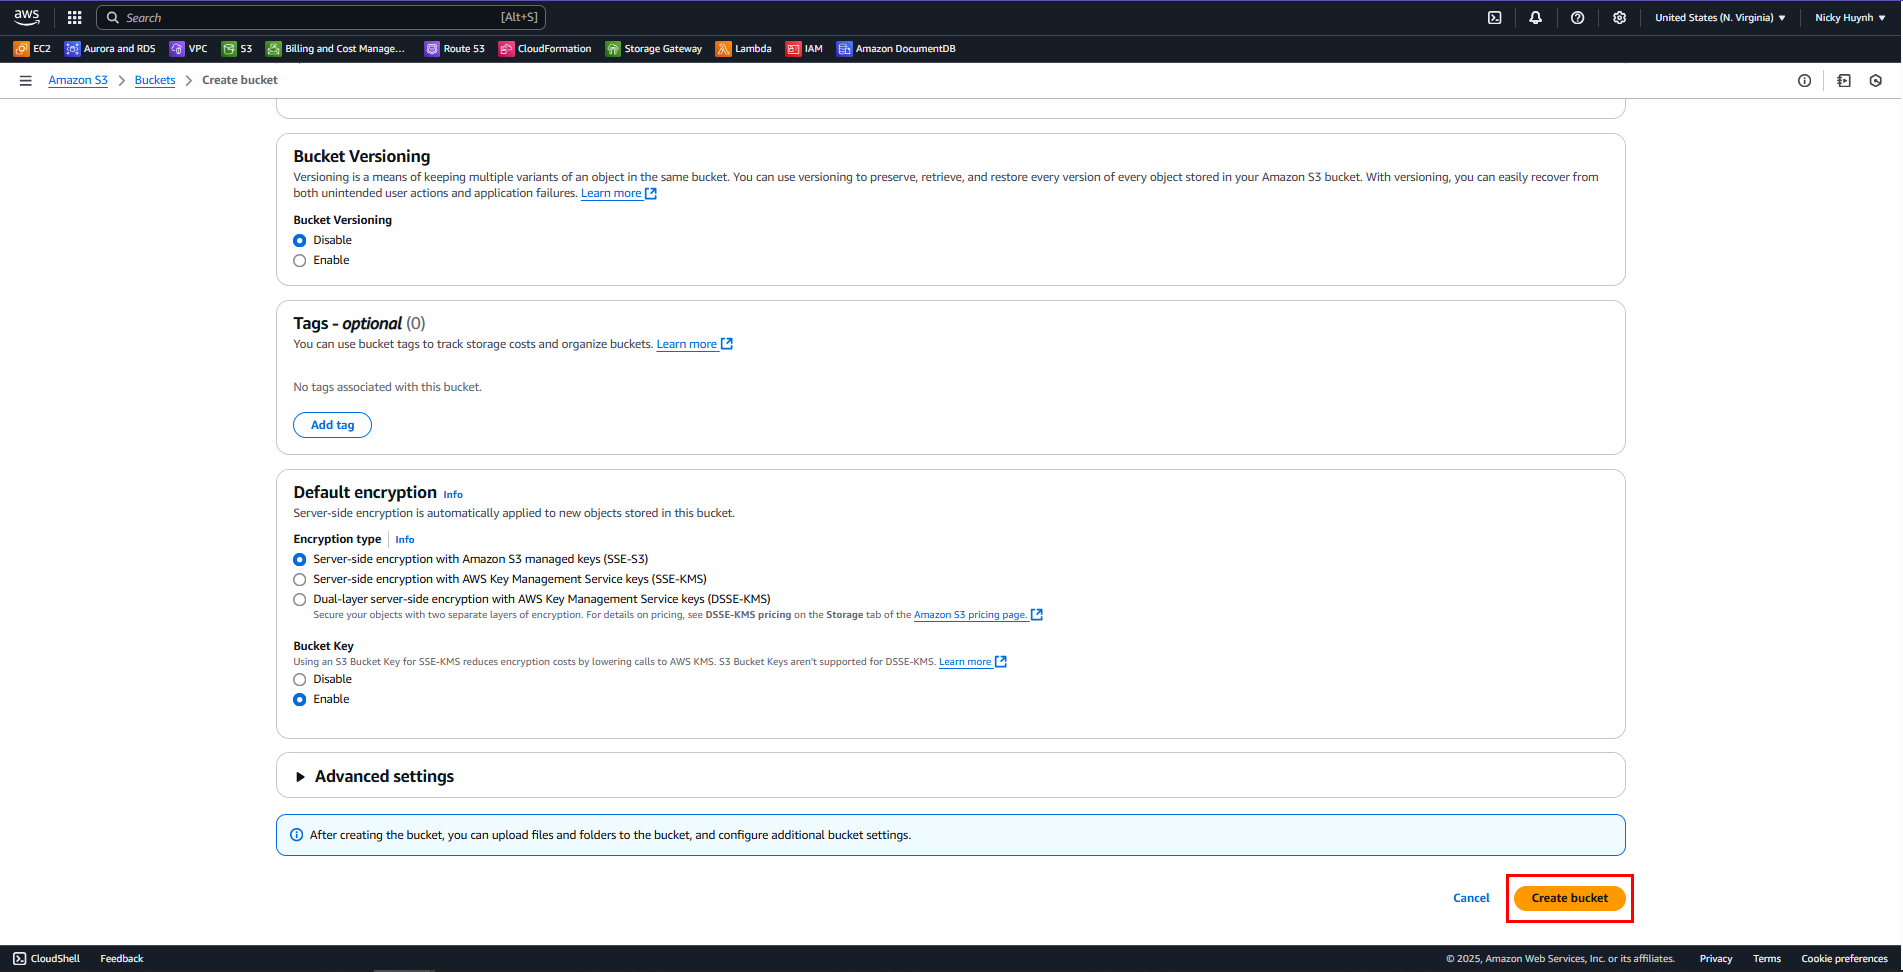
Task: Open the help question mark icon
Action: coord(1577,18)
